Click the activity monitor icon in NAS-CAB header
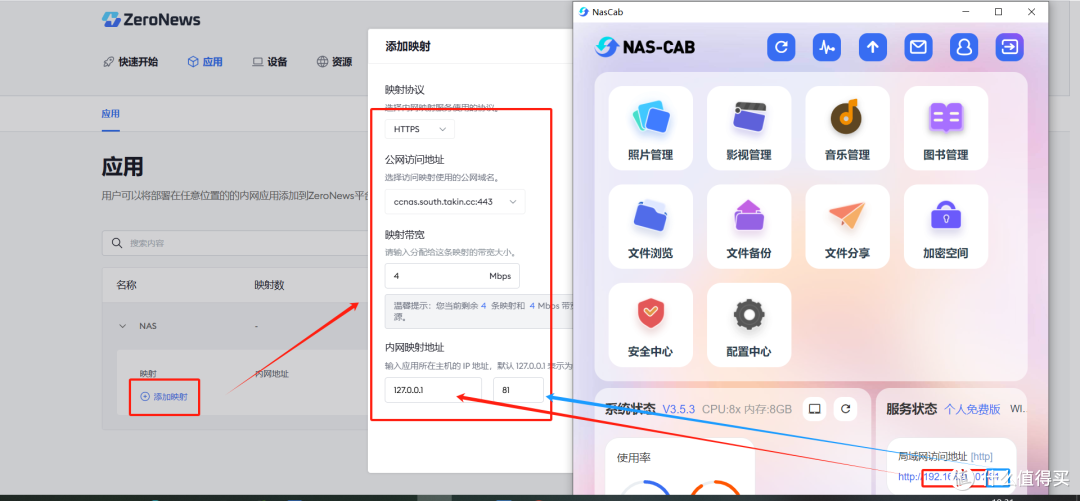Screen dimensions: 1080x501 (827, 47)
